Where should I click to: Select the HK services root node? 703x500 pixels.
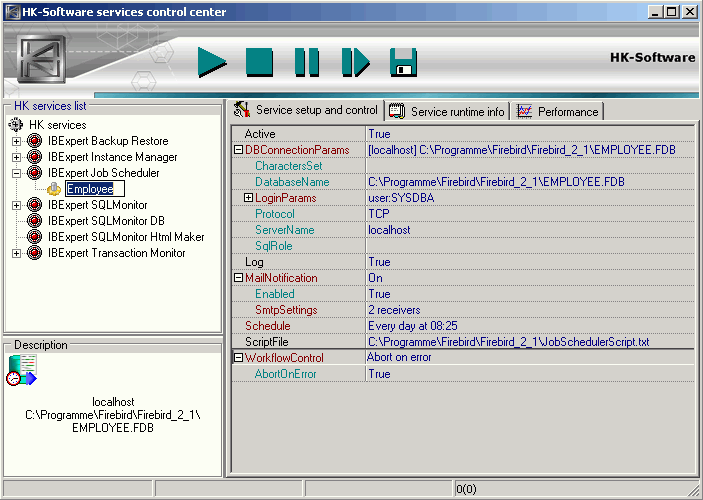tap(58, 125)
